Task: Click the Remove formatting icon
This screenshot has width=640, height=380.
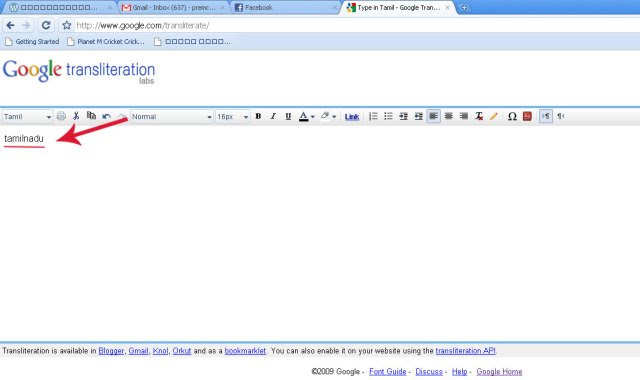Action: tap(479, 116)
